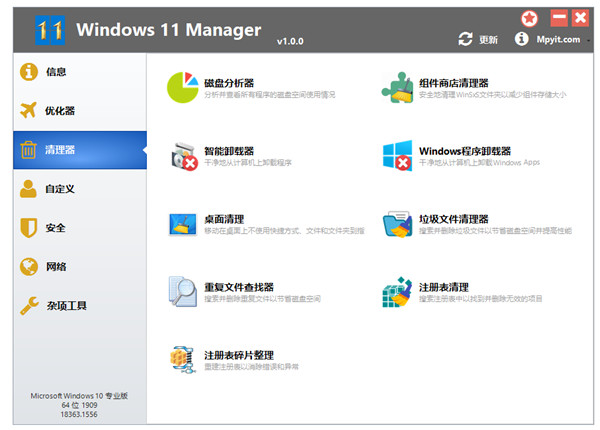Viewport: 600px width, 430px height.
Task: Close the Windows 11 Manager window
Action: pos(580,18)
